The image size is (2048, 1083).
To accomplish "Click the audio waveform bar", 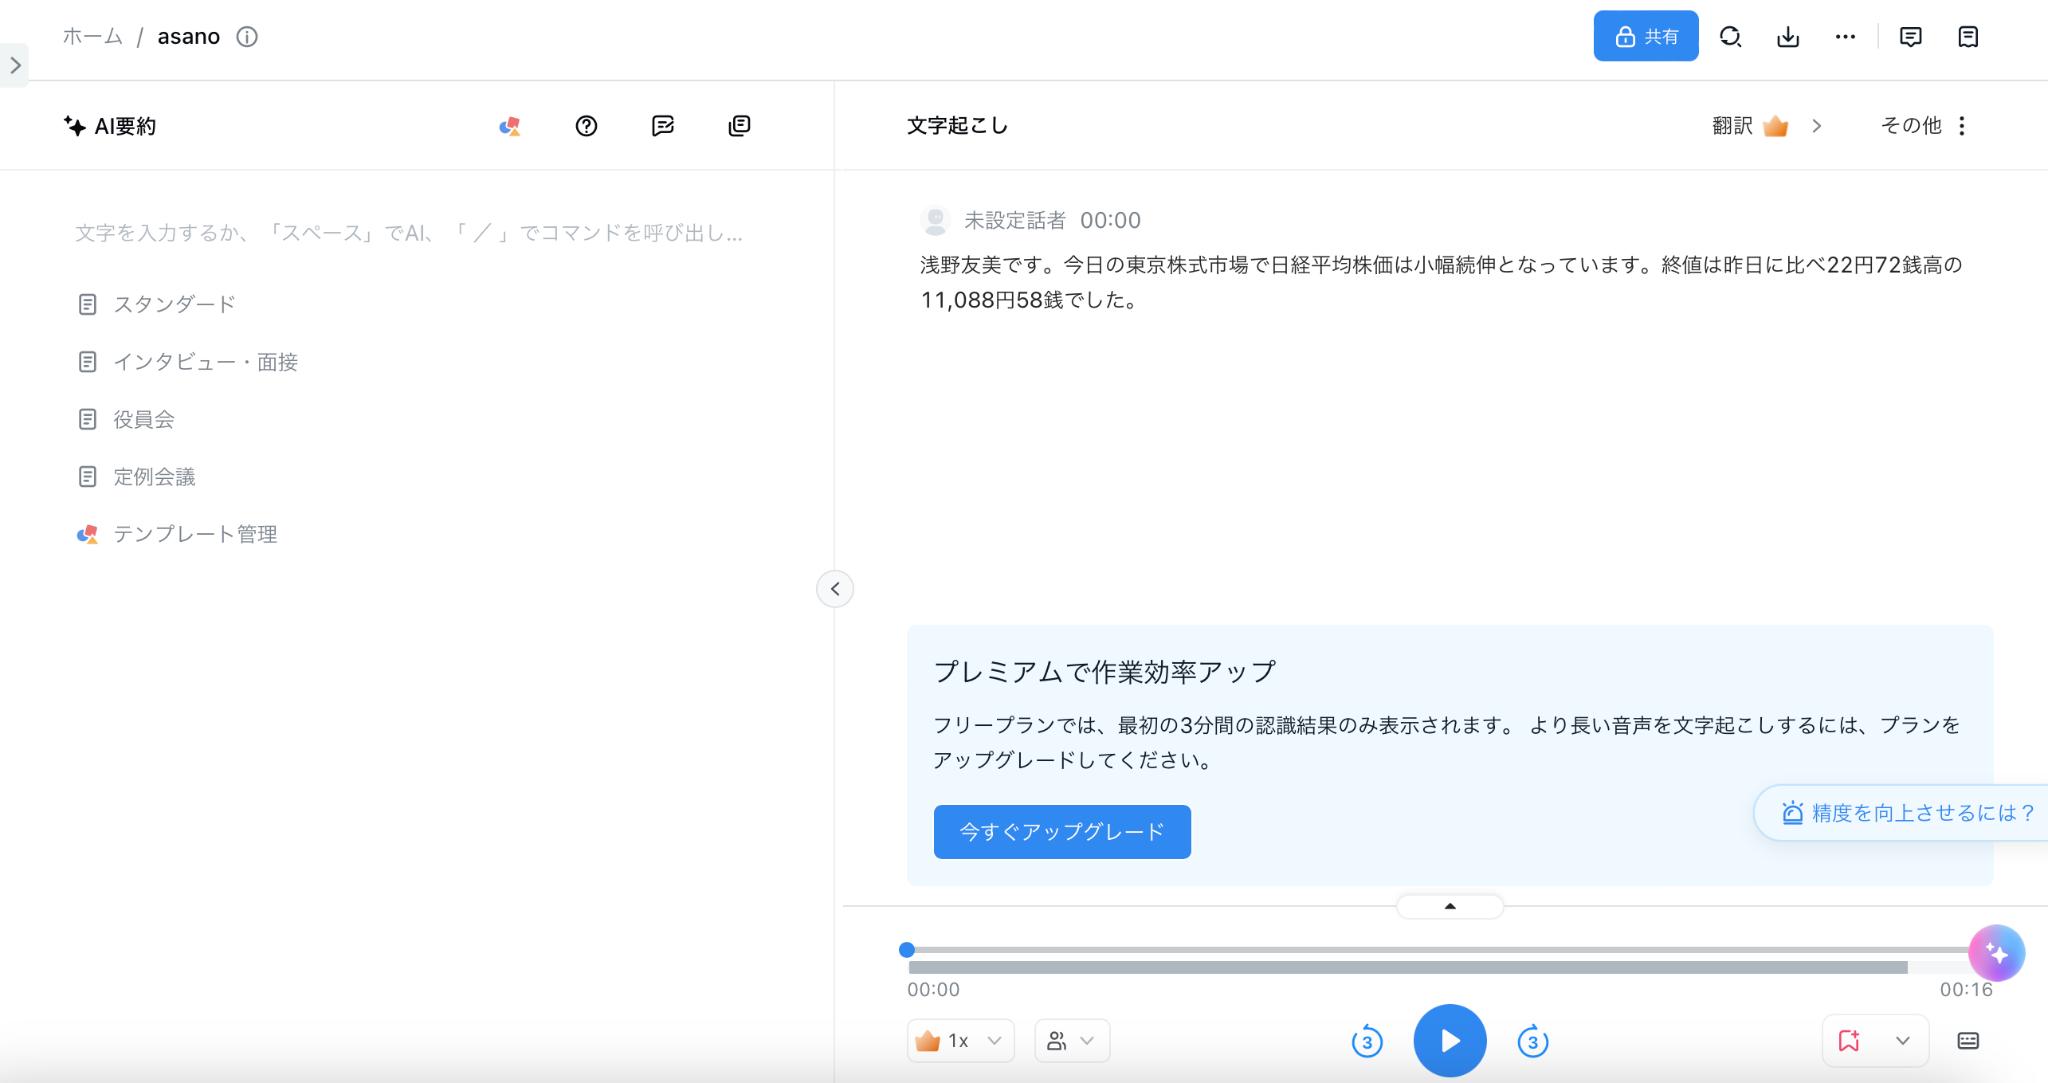I will click(x=1408, y=968).
